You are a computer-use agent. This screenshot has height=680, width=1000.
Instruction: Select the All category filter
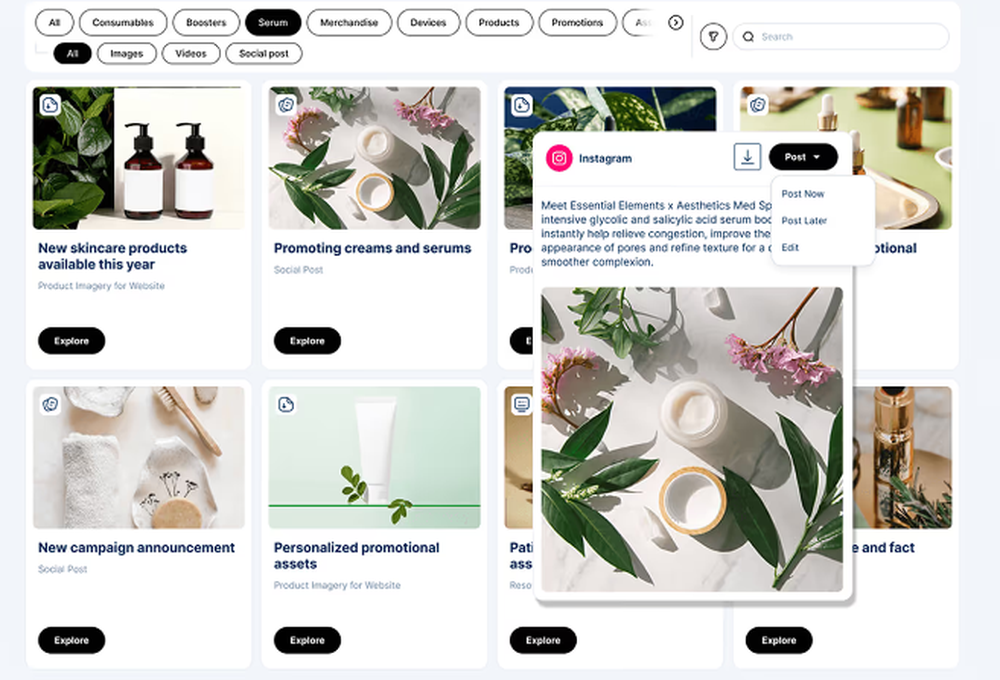pyautogui.click(x=54, y=22)
